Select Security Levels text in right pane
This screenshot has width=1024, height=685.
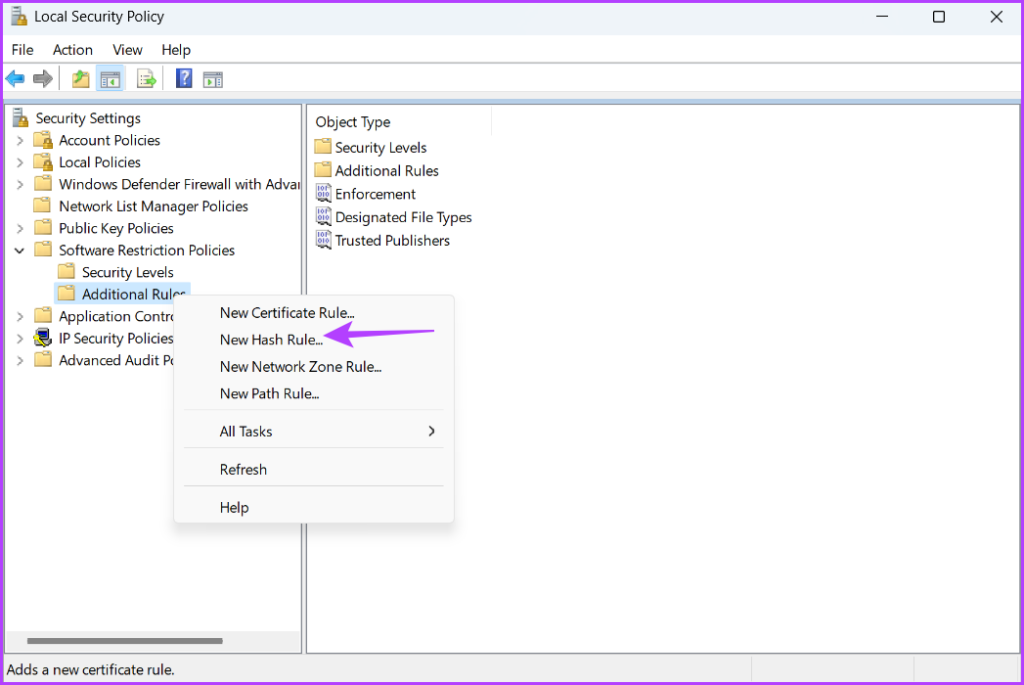tap(381, 148)
